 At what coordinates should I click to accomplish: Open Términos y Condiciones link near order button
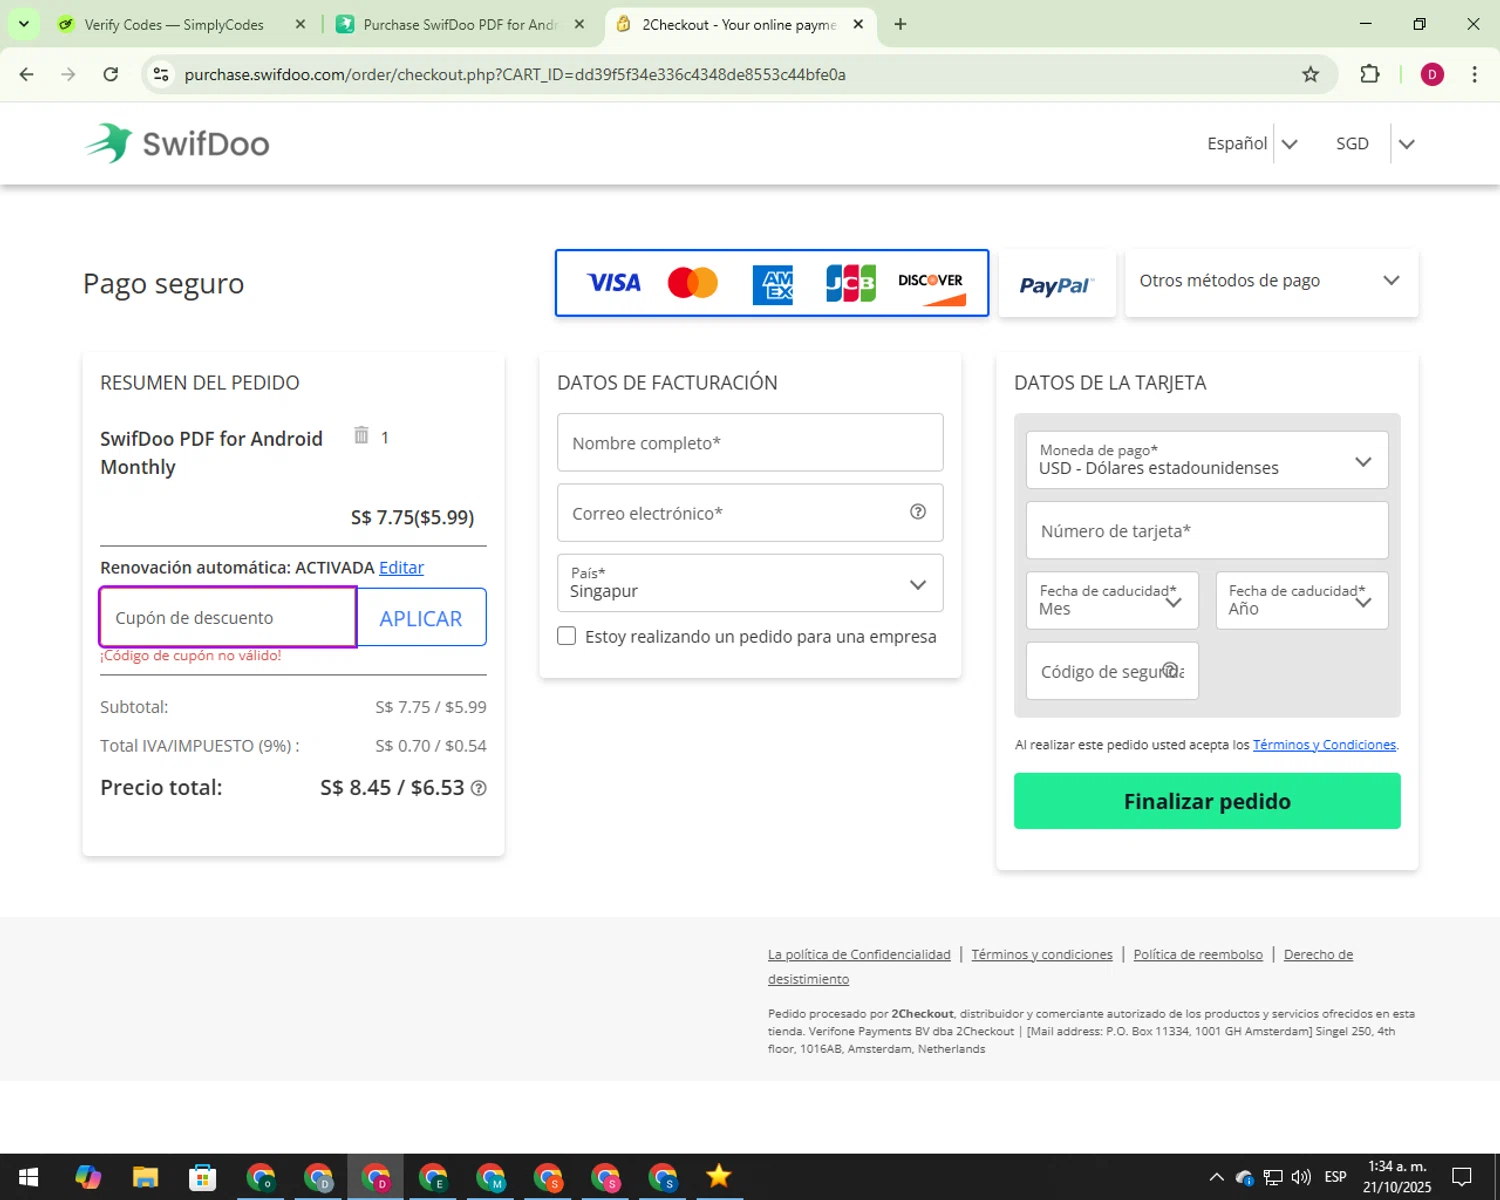1324,745
